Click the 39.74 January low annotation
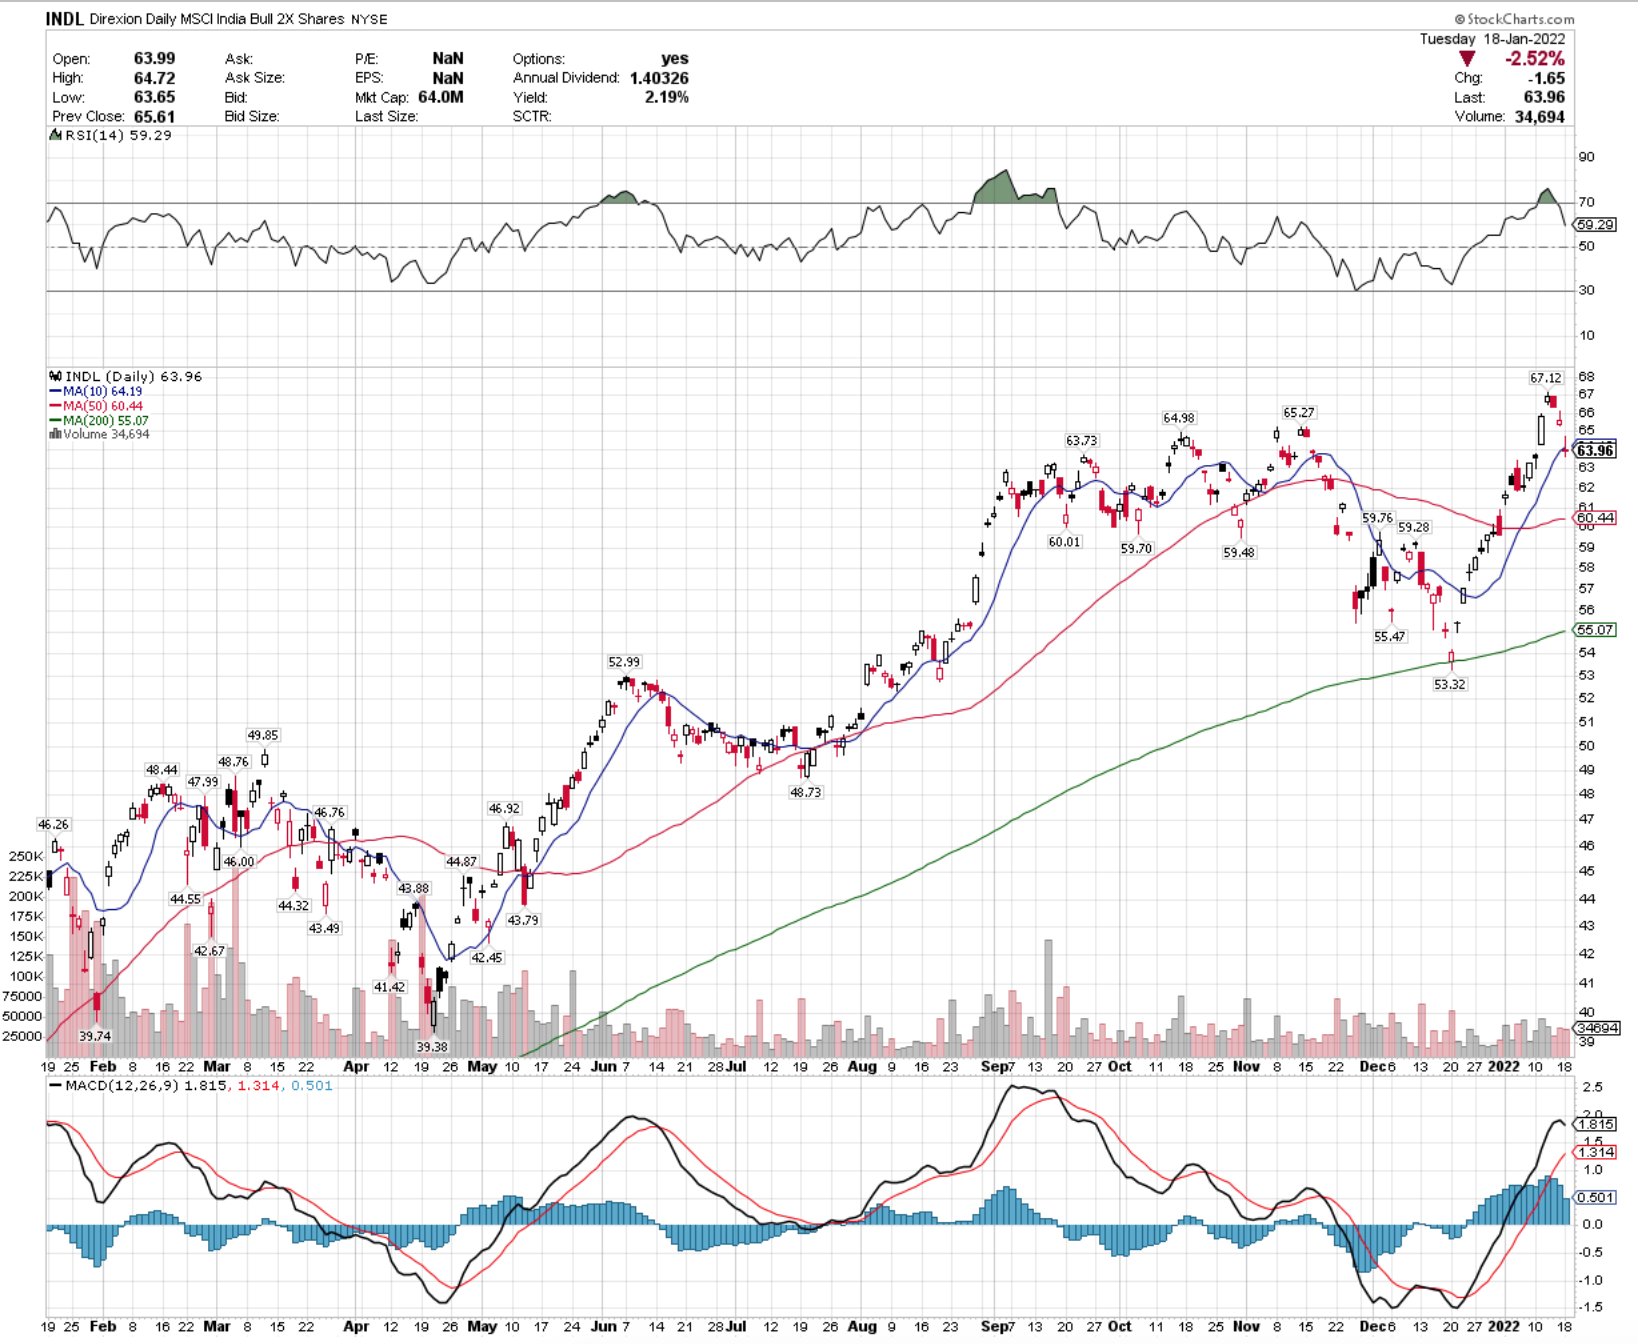The height and width of the screenshot is (1344, 1638). point(95,1036)
